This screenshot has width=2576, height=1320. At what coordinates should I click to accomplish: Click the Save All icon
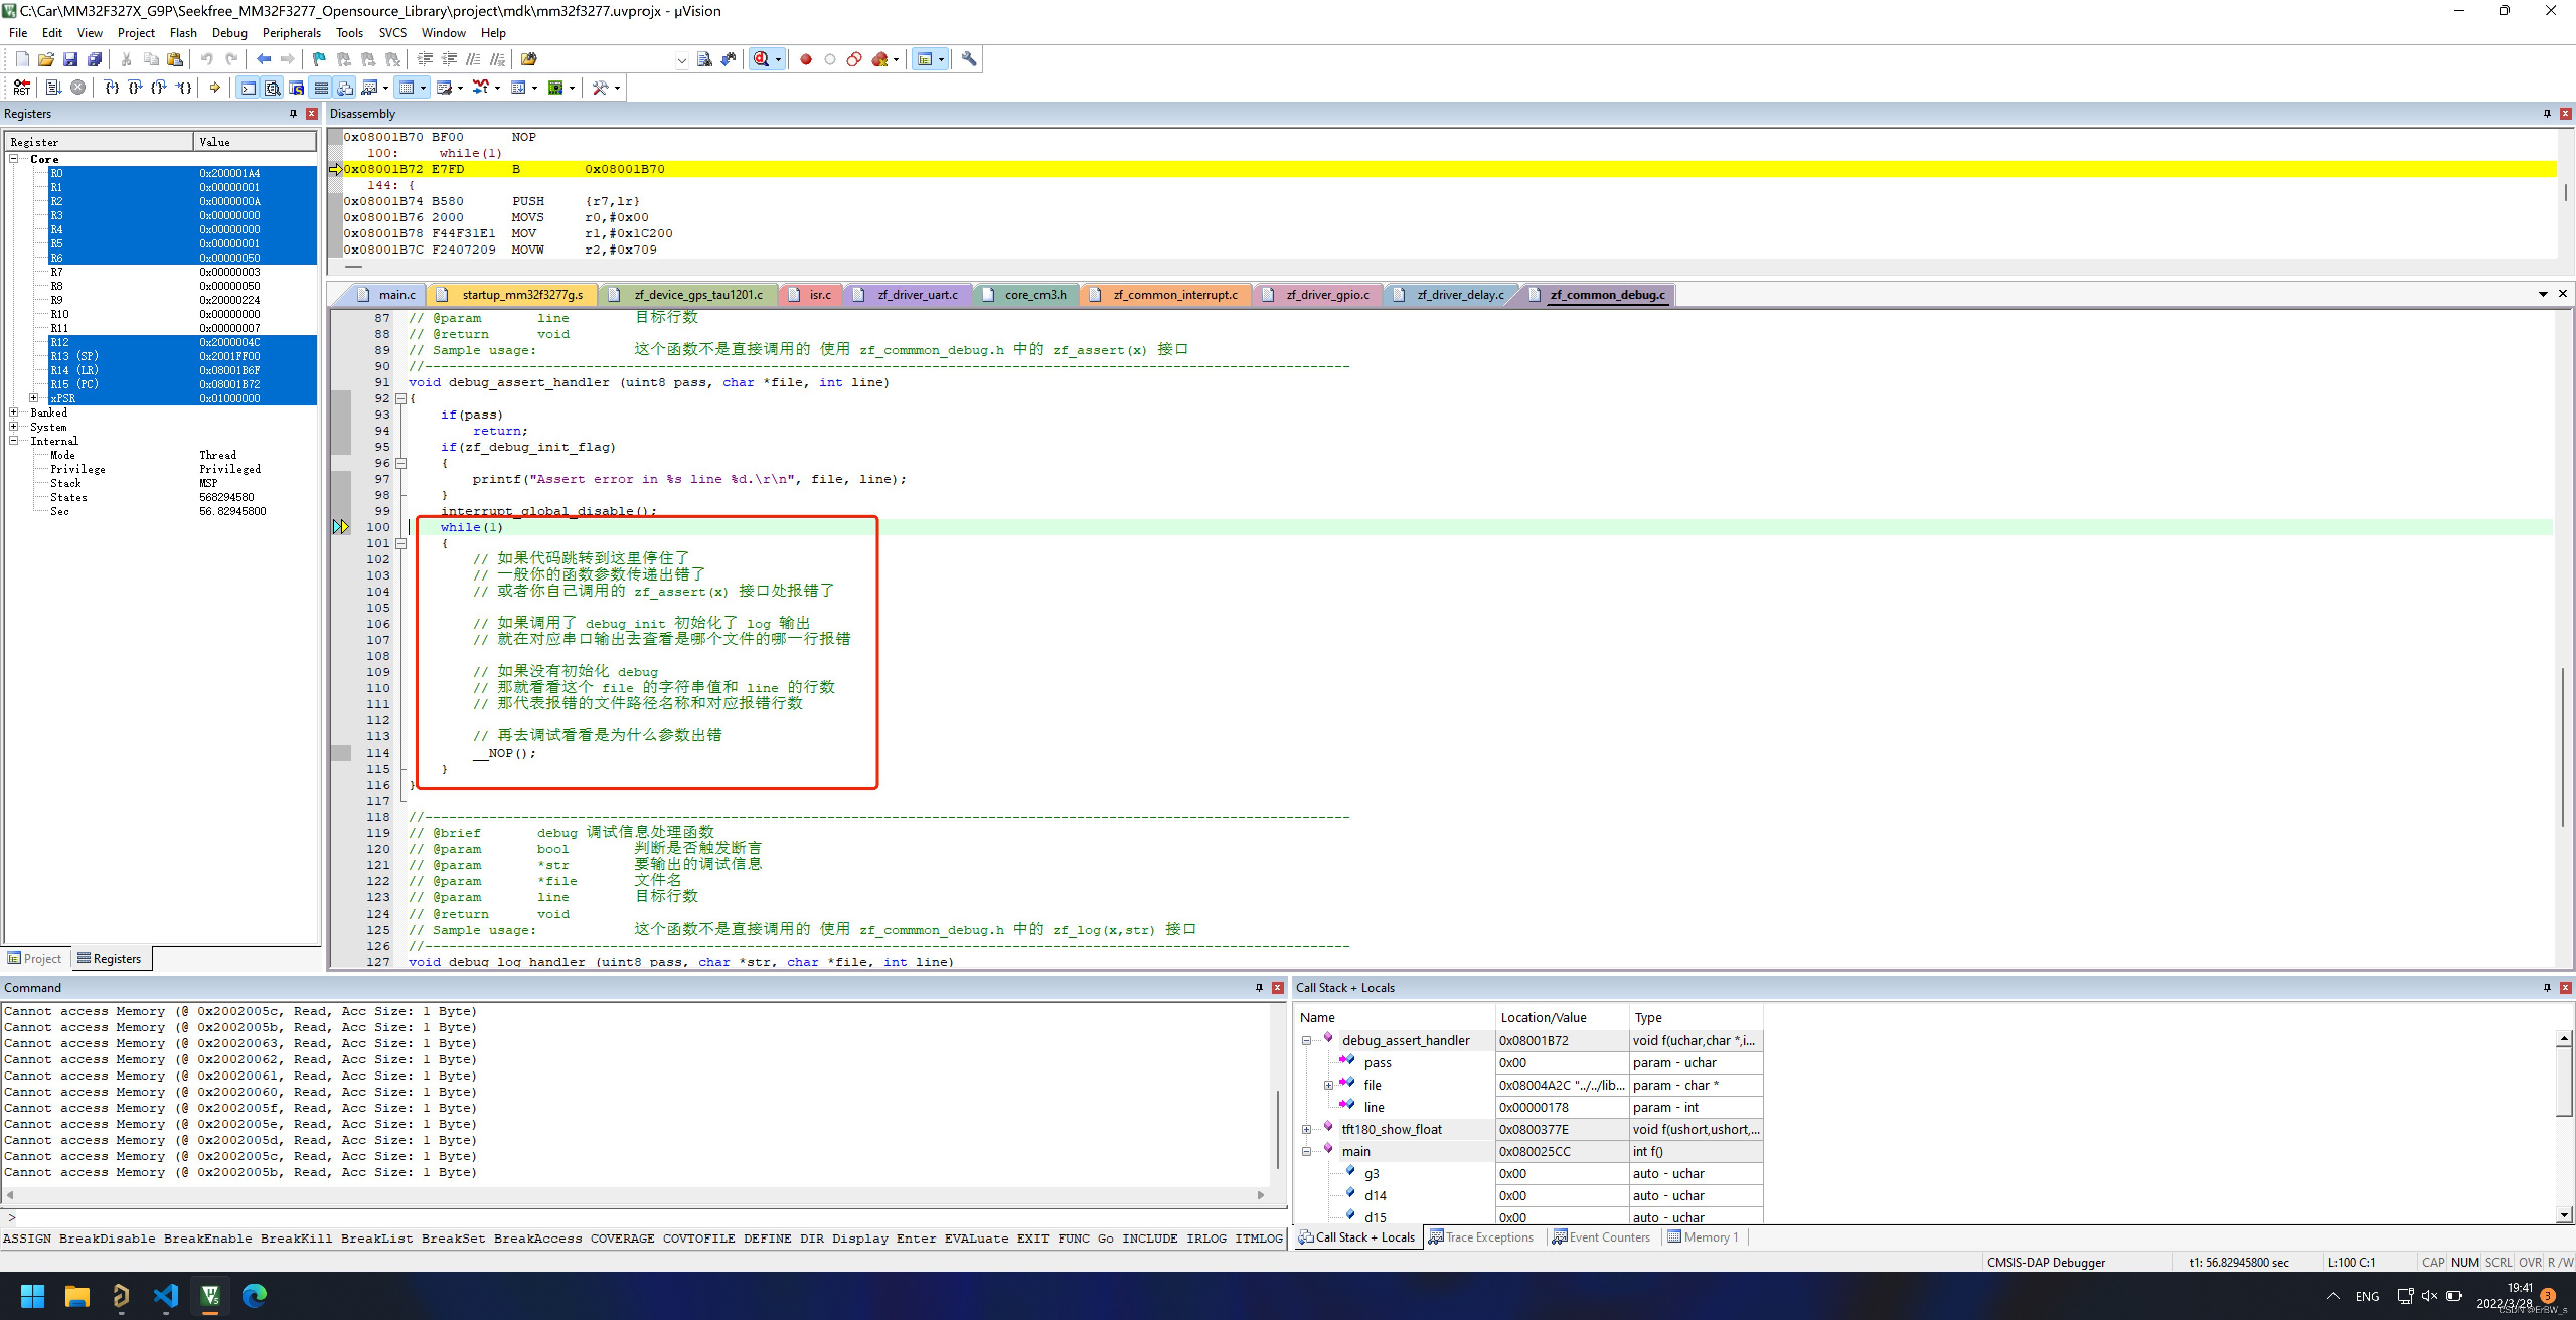click(94, 59)
